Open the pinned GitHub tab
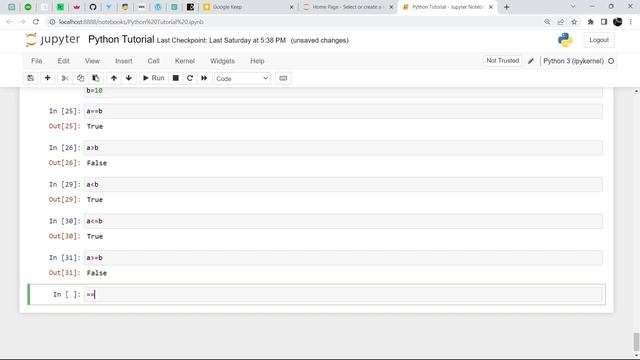 tap(93, 7)
